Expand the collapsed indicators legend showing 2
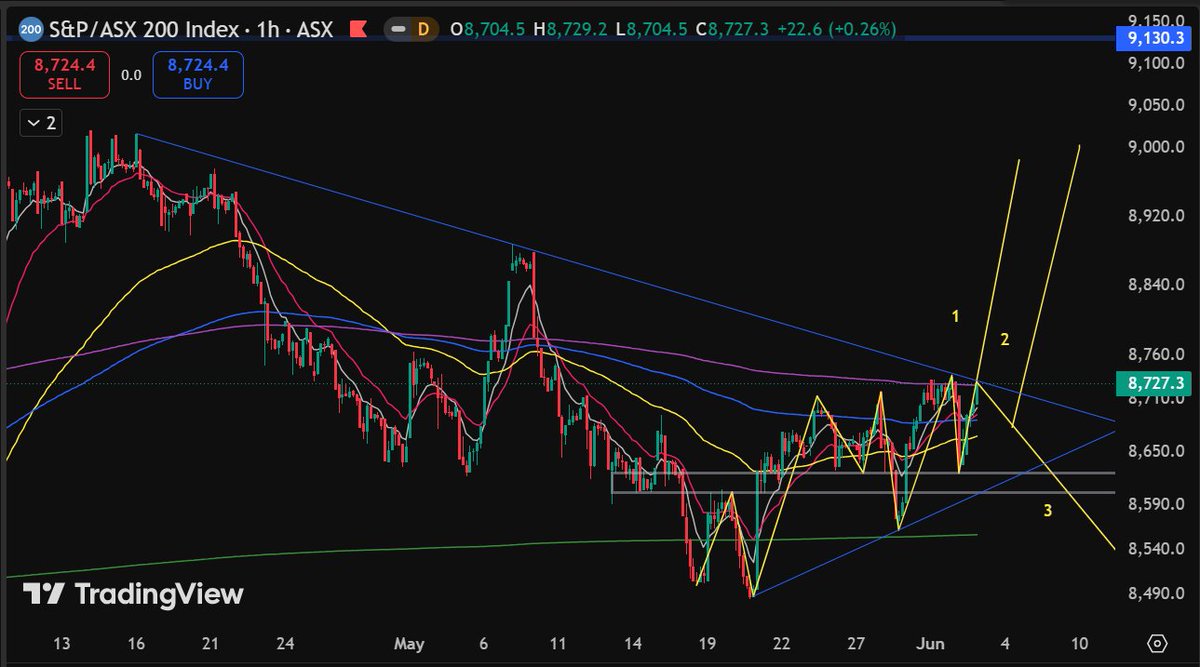 click(42, 123)
